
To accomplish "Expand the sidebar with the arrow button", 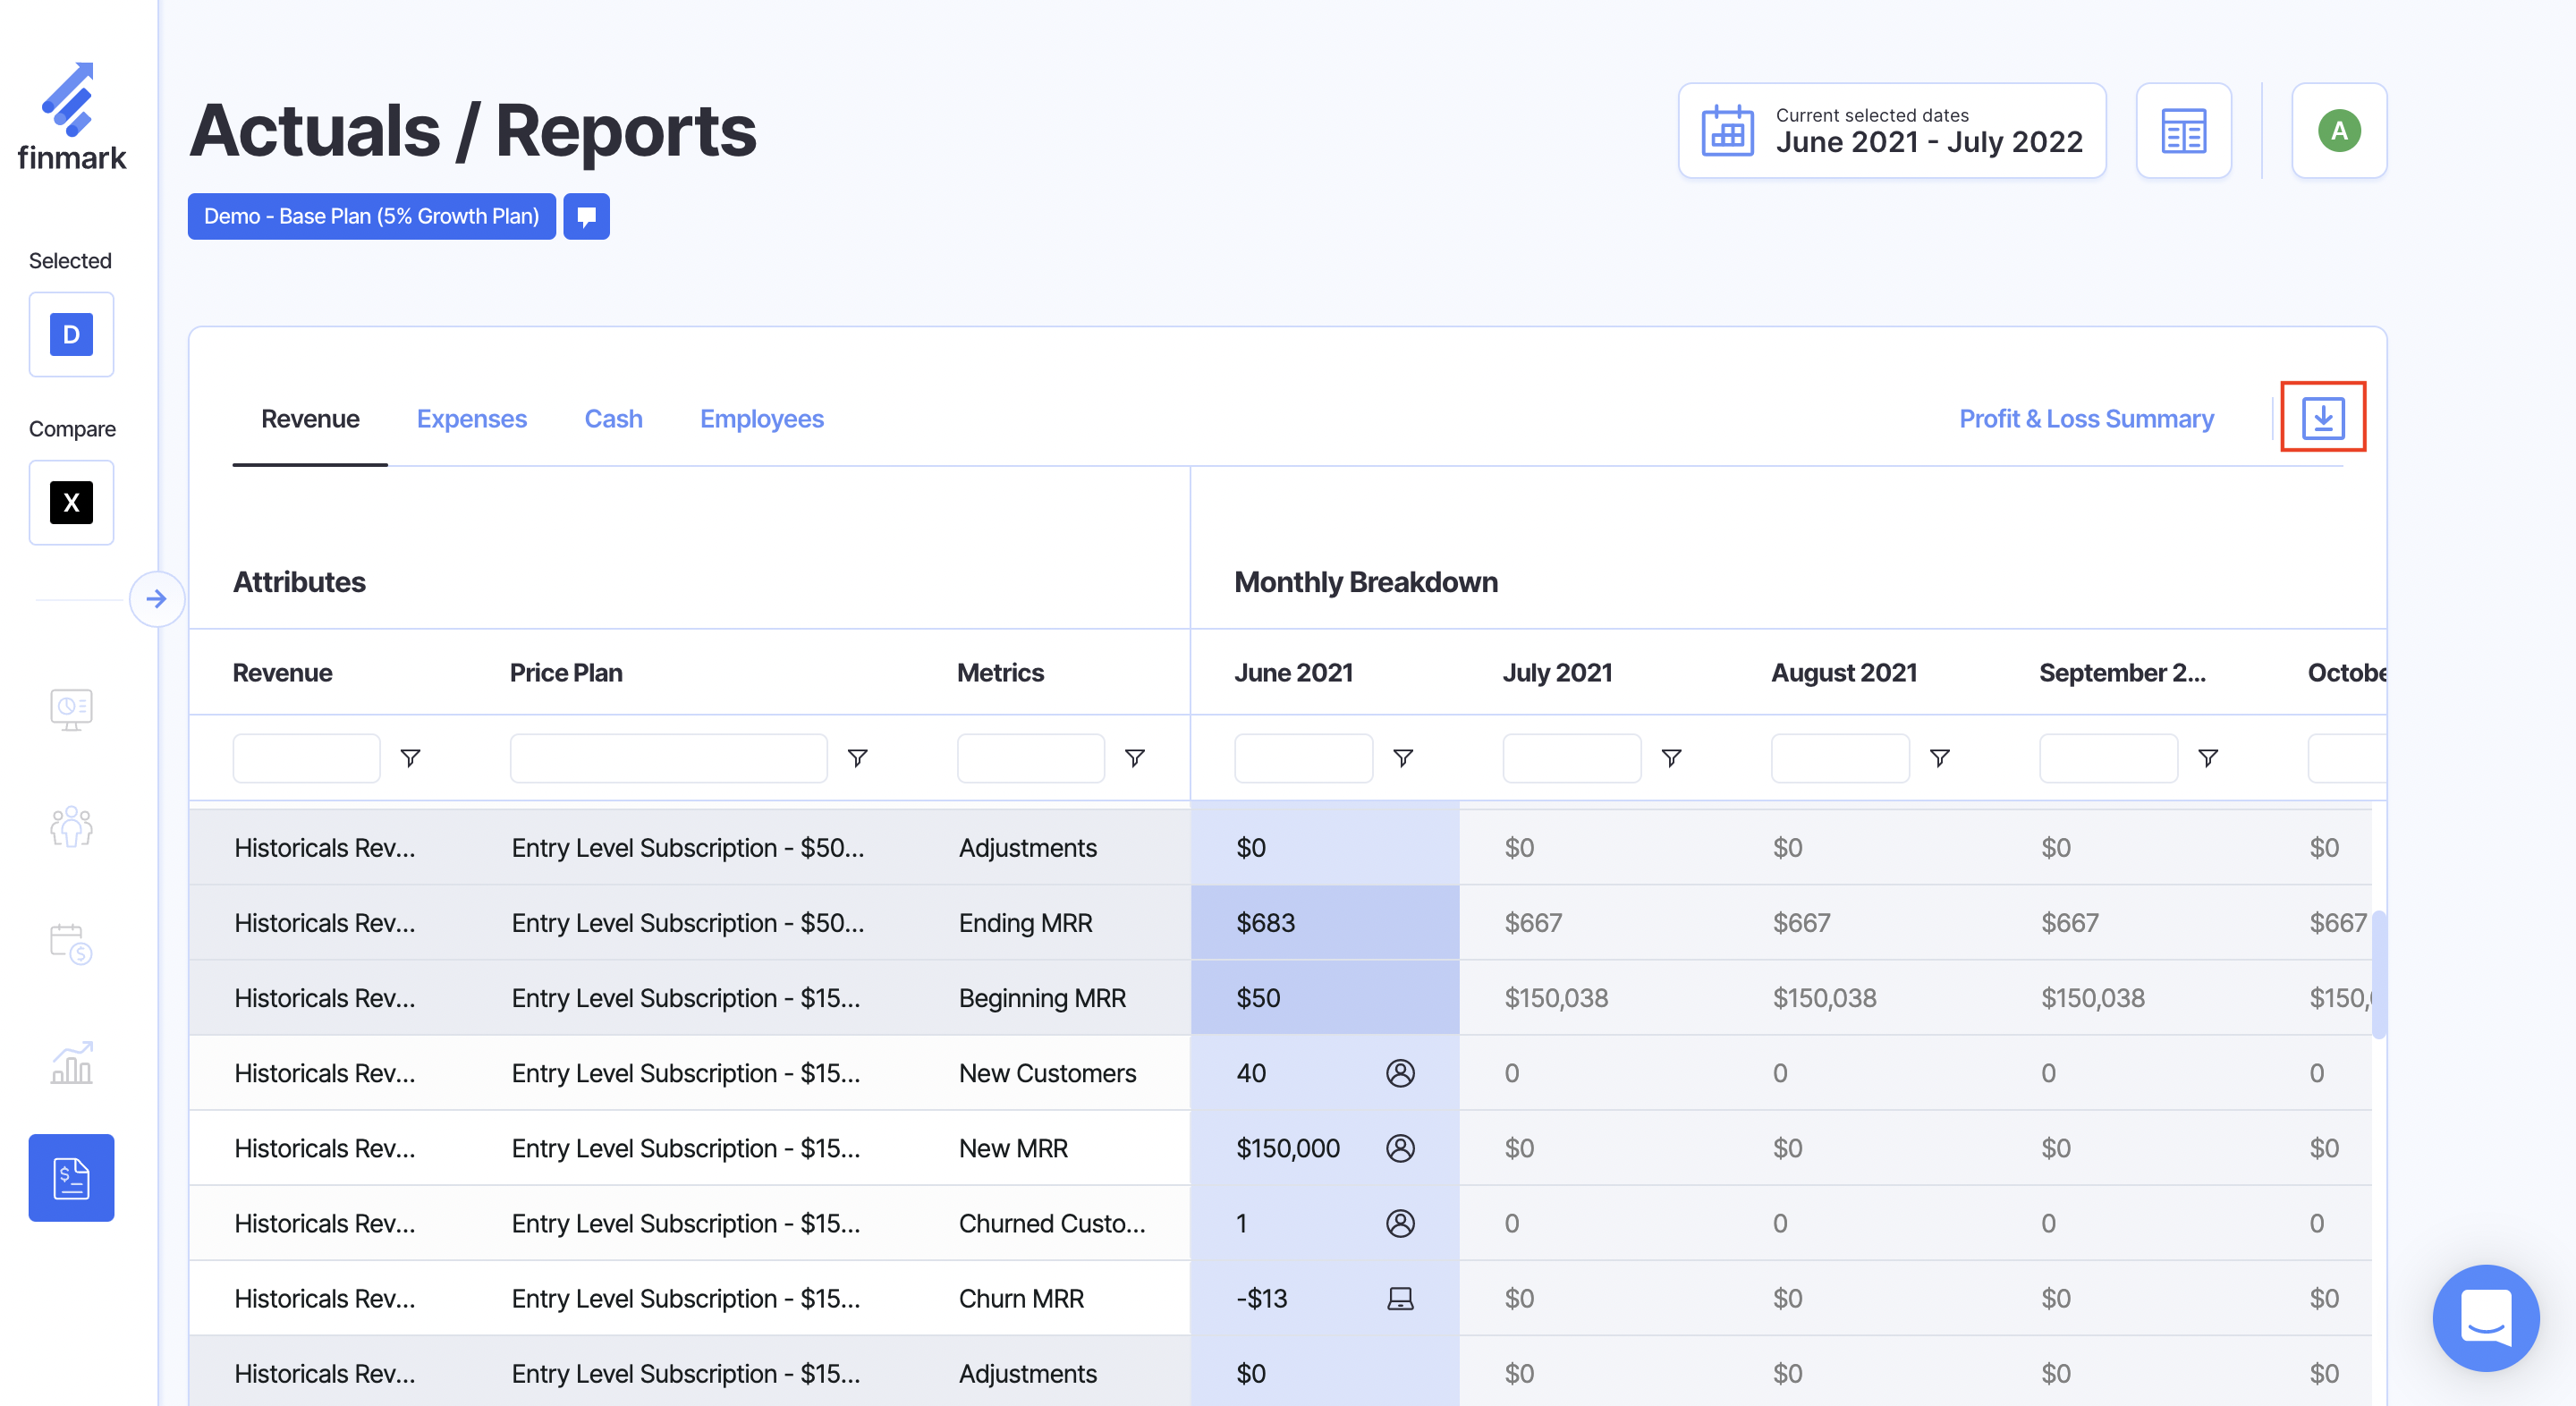I will (156, 599).
